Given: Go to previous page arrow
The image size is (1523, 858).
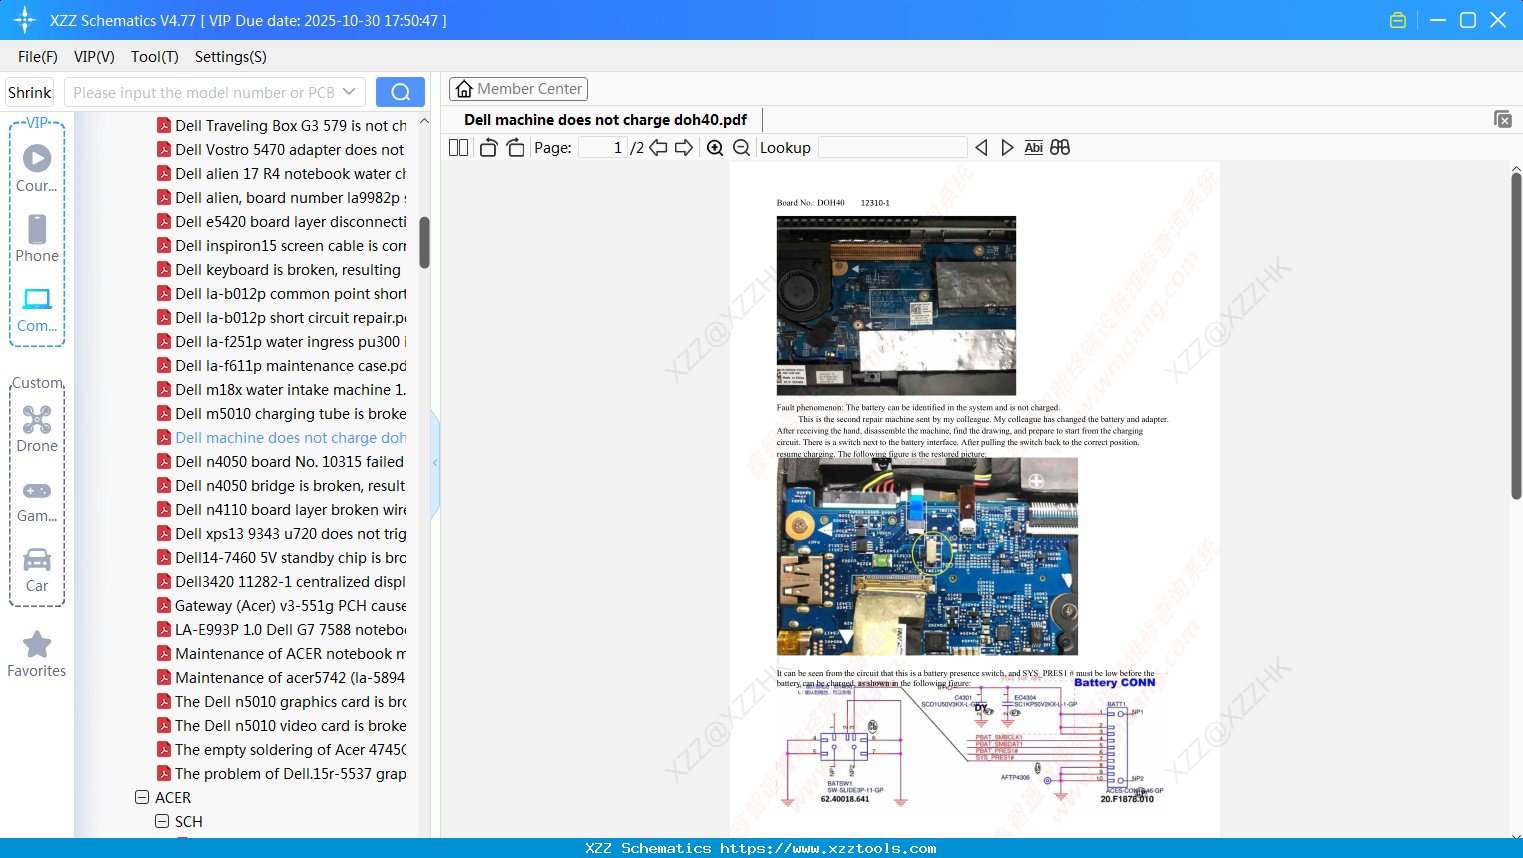Looking at the screenshot, I should coord(658,147).
